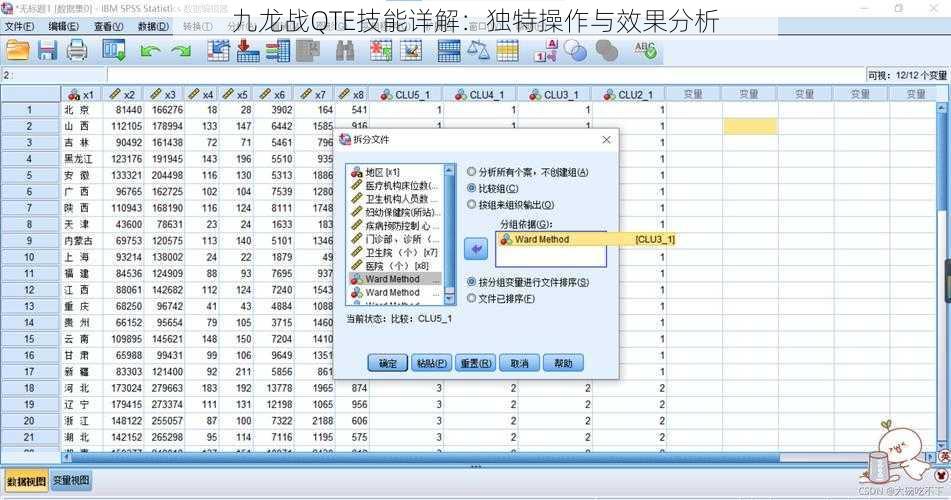Click variable list scroll up arrow

449,169
